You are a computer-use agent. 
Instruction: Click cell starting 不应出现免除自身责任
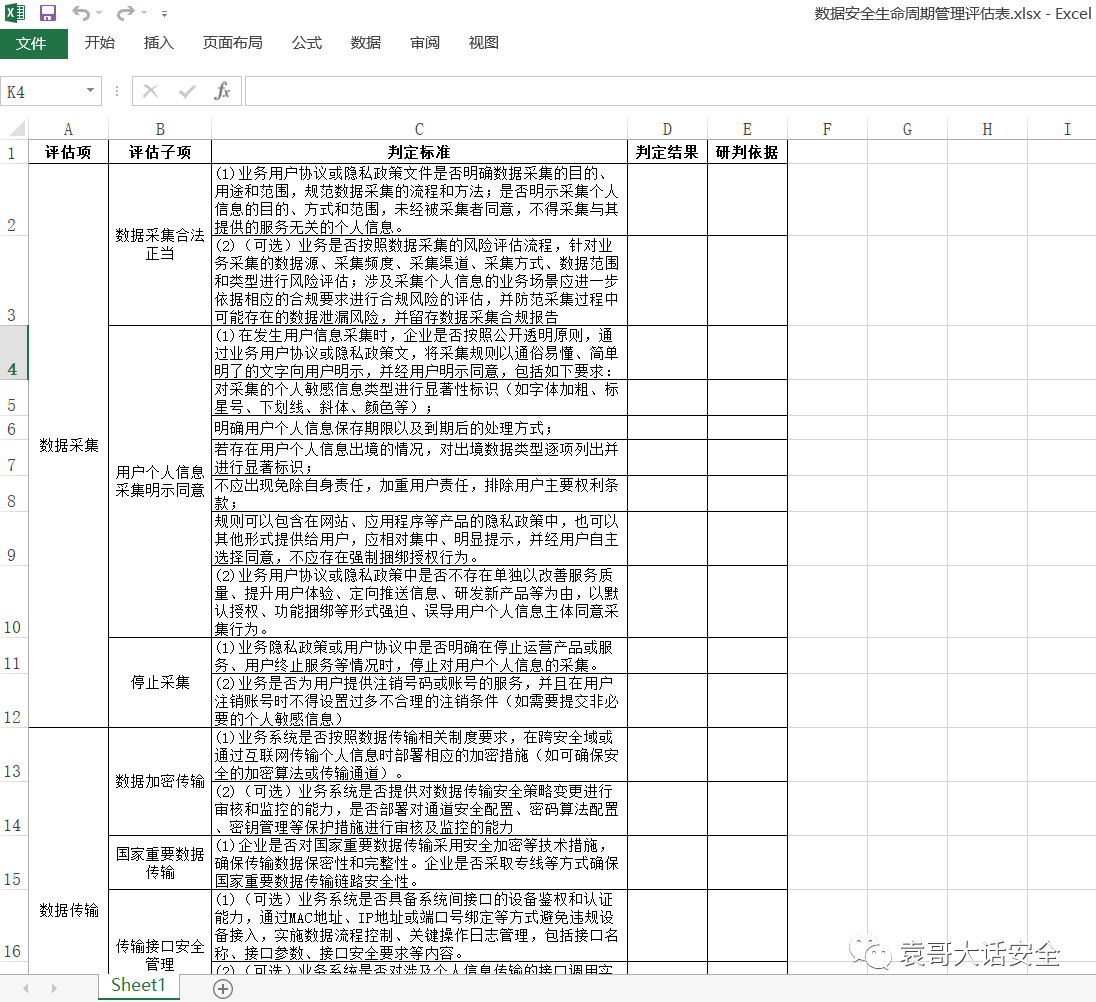point(419,493)
